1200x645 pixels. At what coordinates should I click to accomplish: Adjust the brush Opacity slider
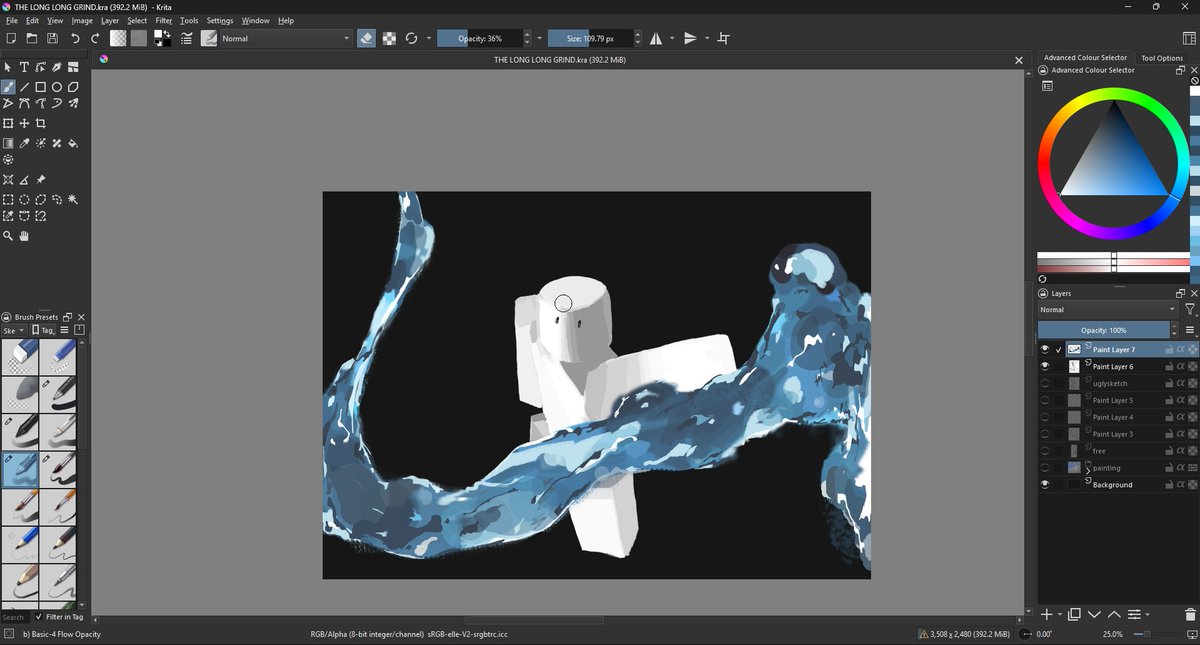pos(480,38)
